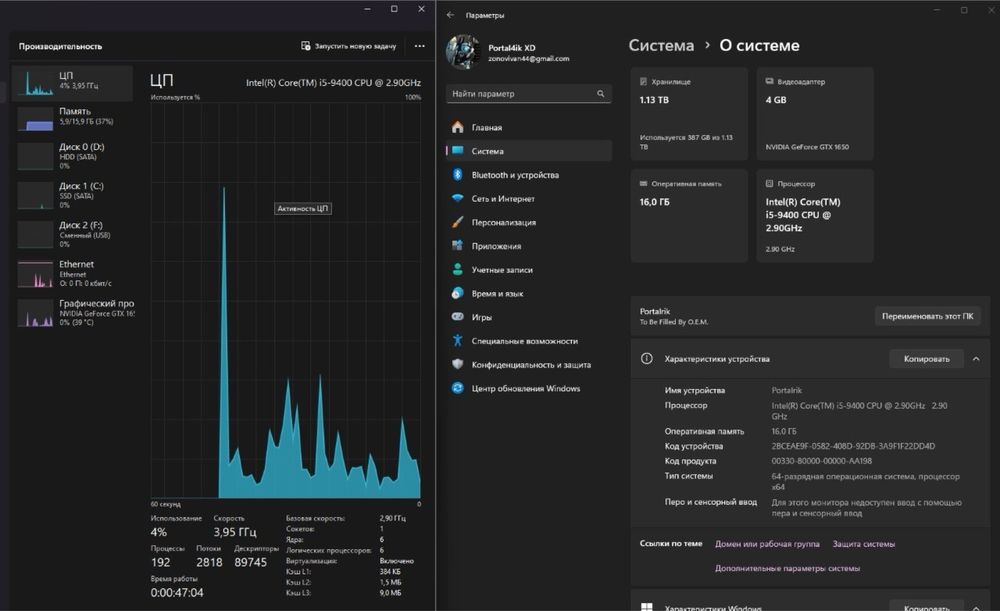Open Персонализация brush icon
Screen dimensions: 1000x611
[457, 222]
